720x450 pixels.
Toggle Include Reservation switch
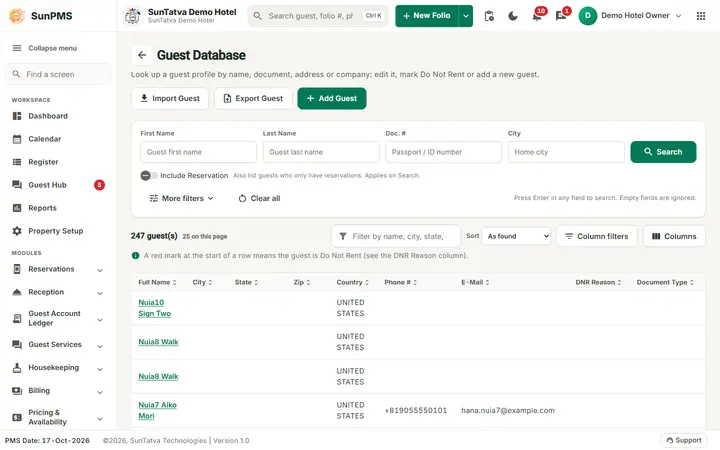click(149, 175)
